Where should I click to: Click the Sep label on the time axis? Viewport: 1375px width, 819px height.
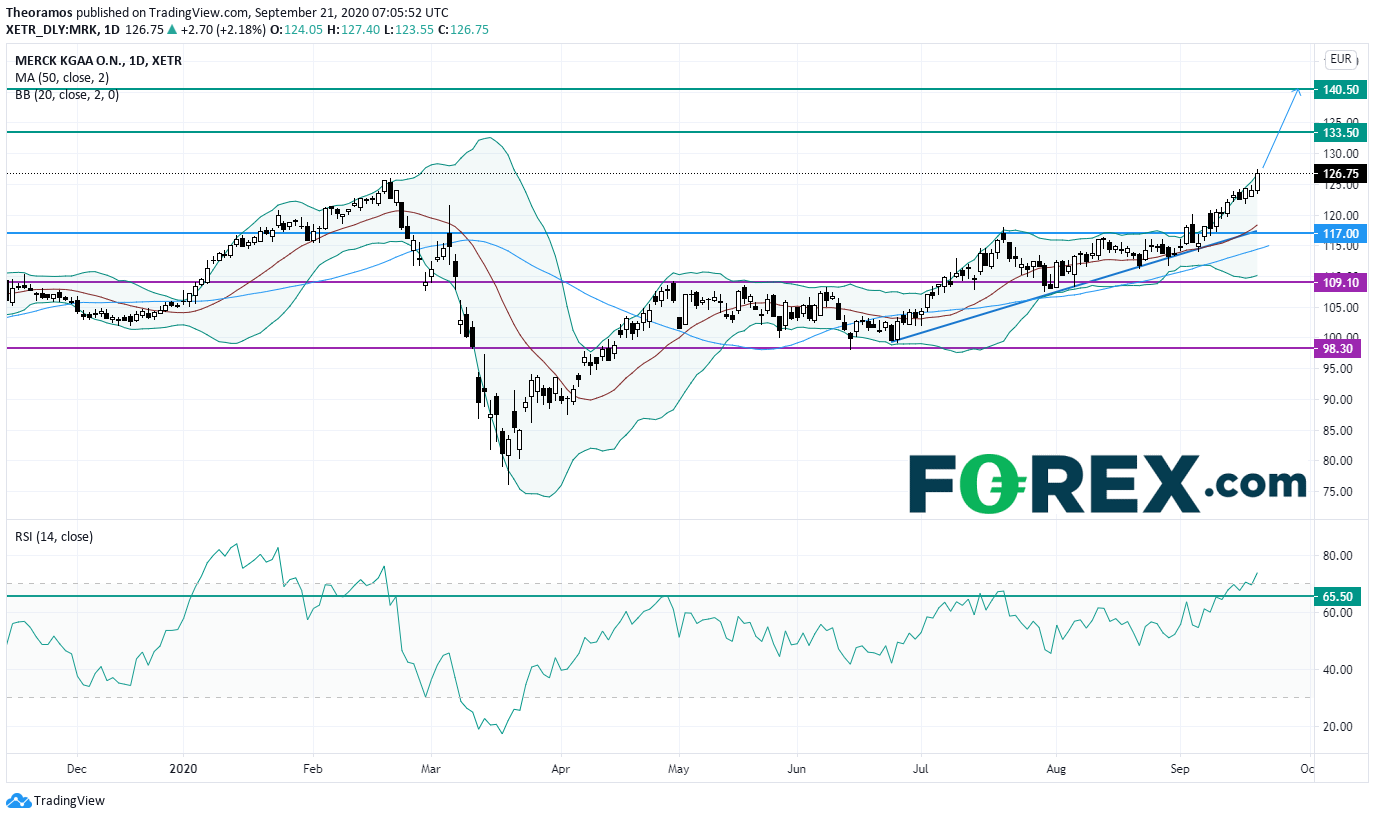coord(1180,769)
